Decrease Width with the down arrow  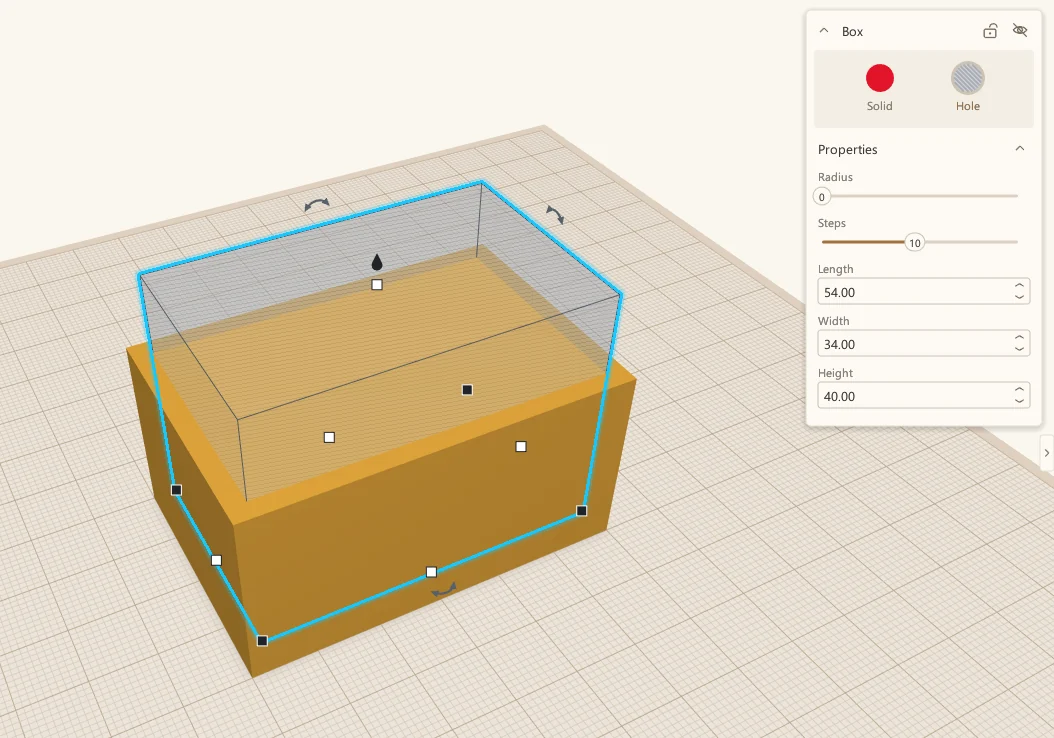[x=1019, y=349]
